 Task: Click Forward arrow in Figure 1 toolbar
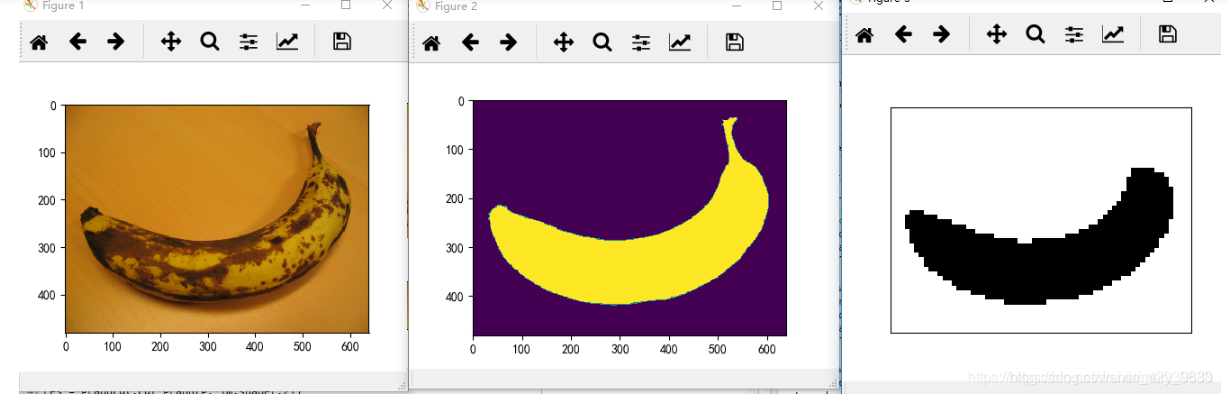116,42
